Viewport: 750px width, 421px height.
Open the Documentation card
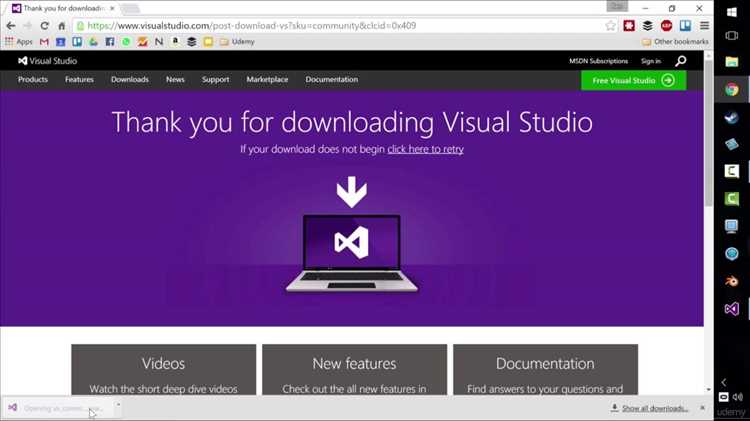(x=545, y=369)
